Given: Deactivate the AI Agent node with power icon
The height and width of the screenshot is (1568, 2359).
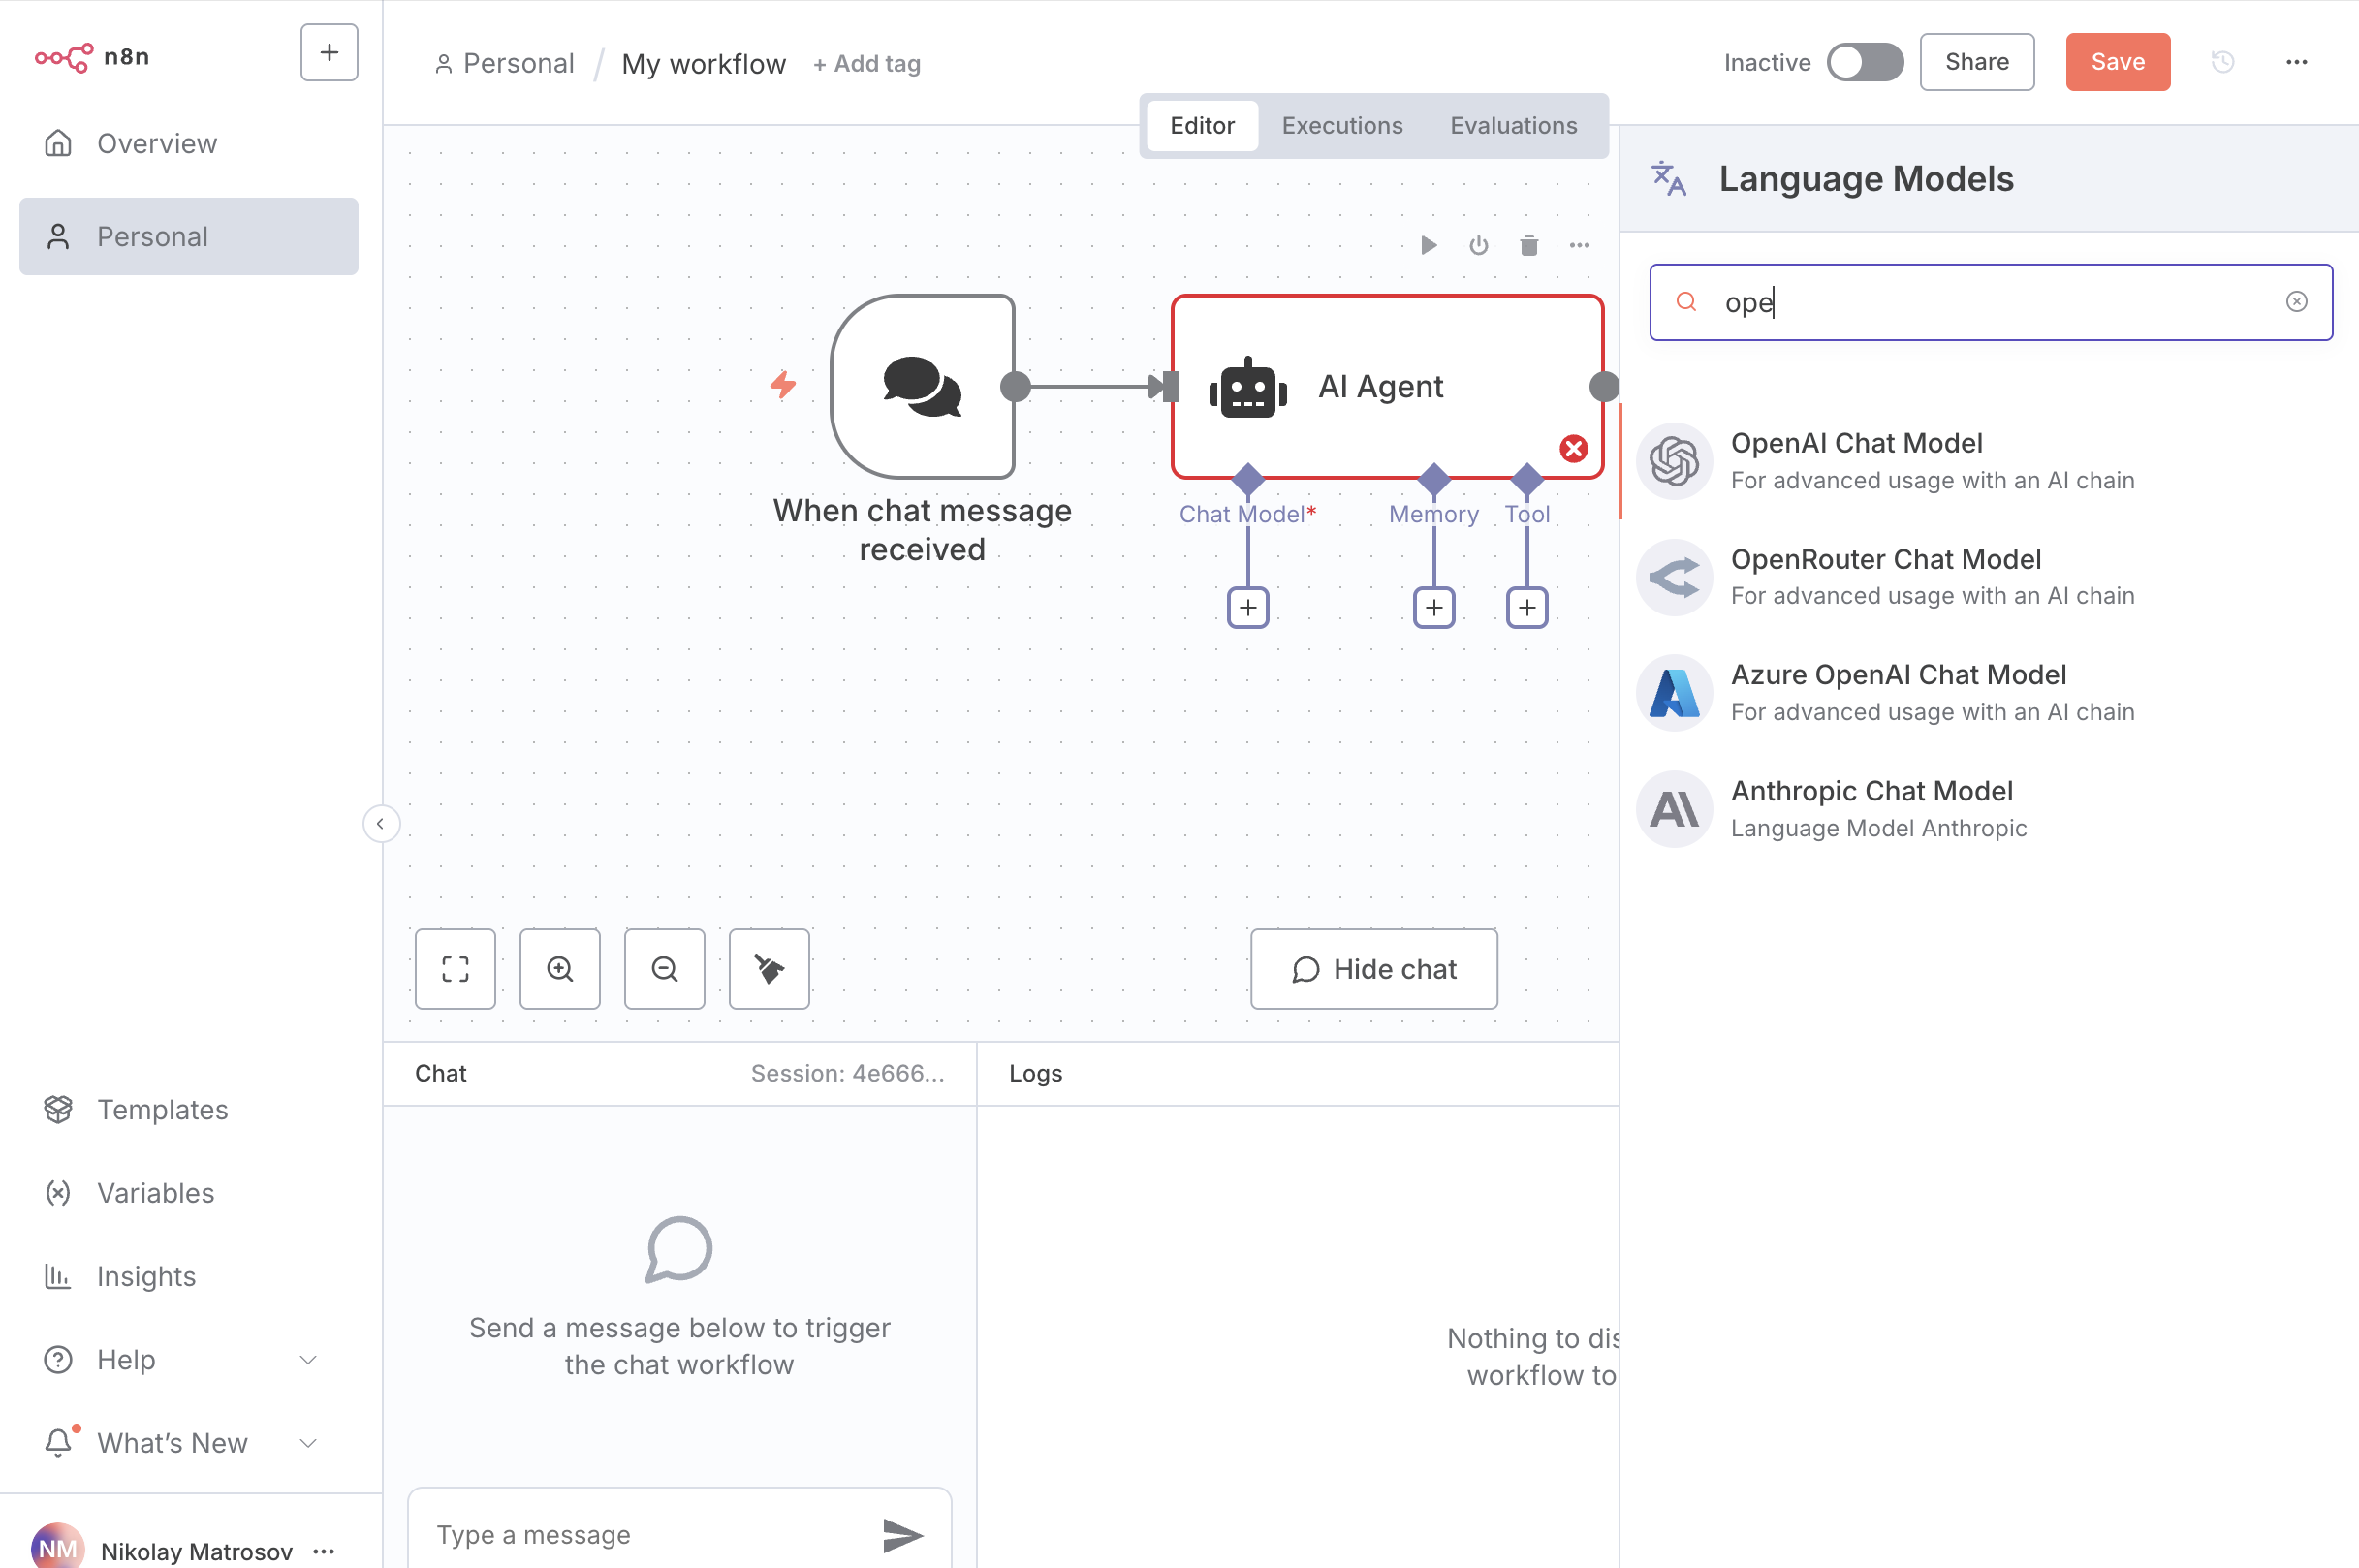Looking at the screenshot, I should coord(1478,245).
